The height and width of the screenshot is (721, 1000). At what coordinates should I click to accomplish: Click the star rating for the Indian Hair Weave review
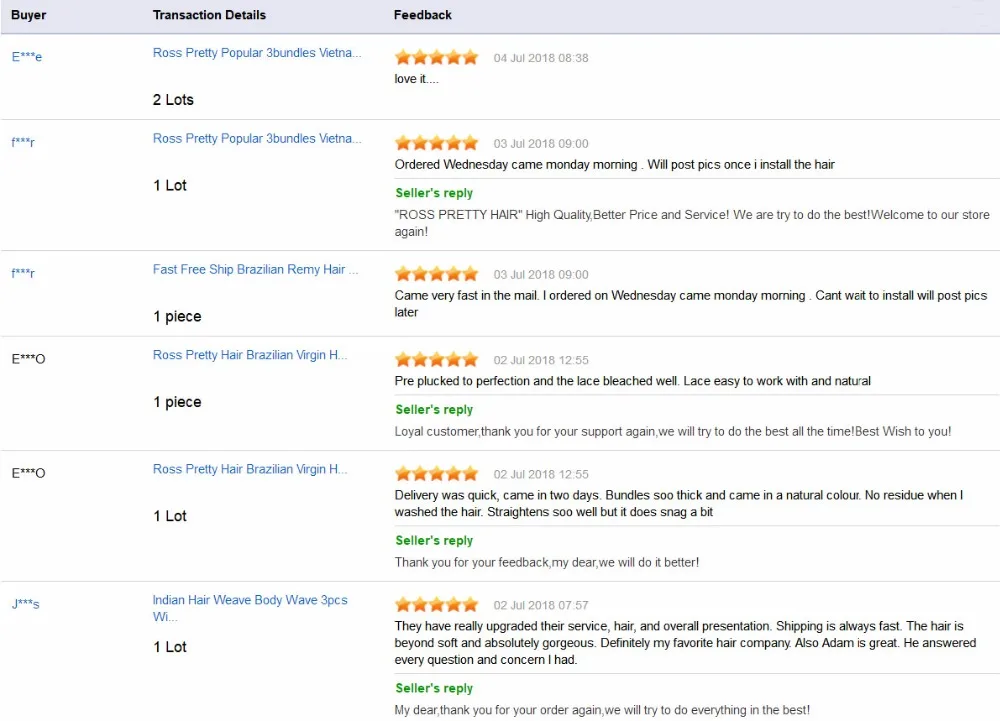click(437, 604)
